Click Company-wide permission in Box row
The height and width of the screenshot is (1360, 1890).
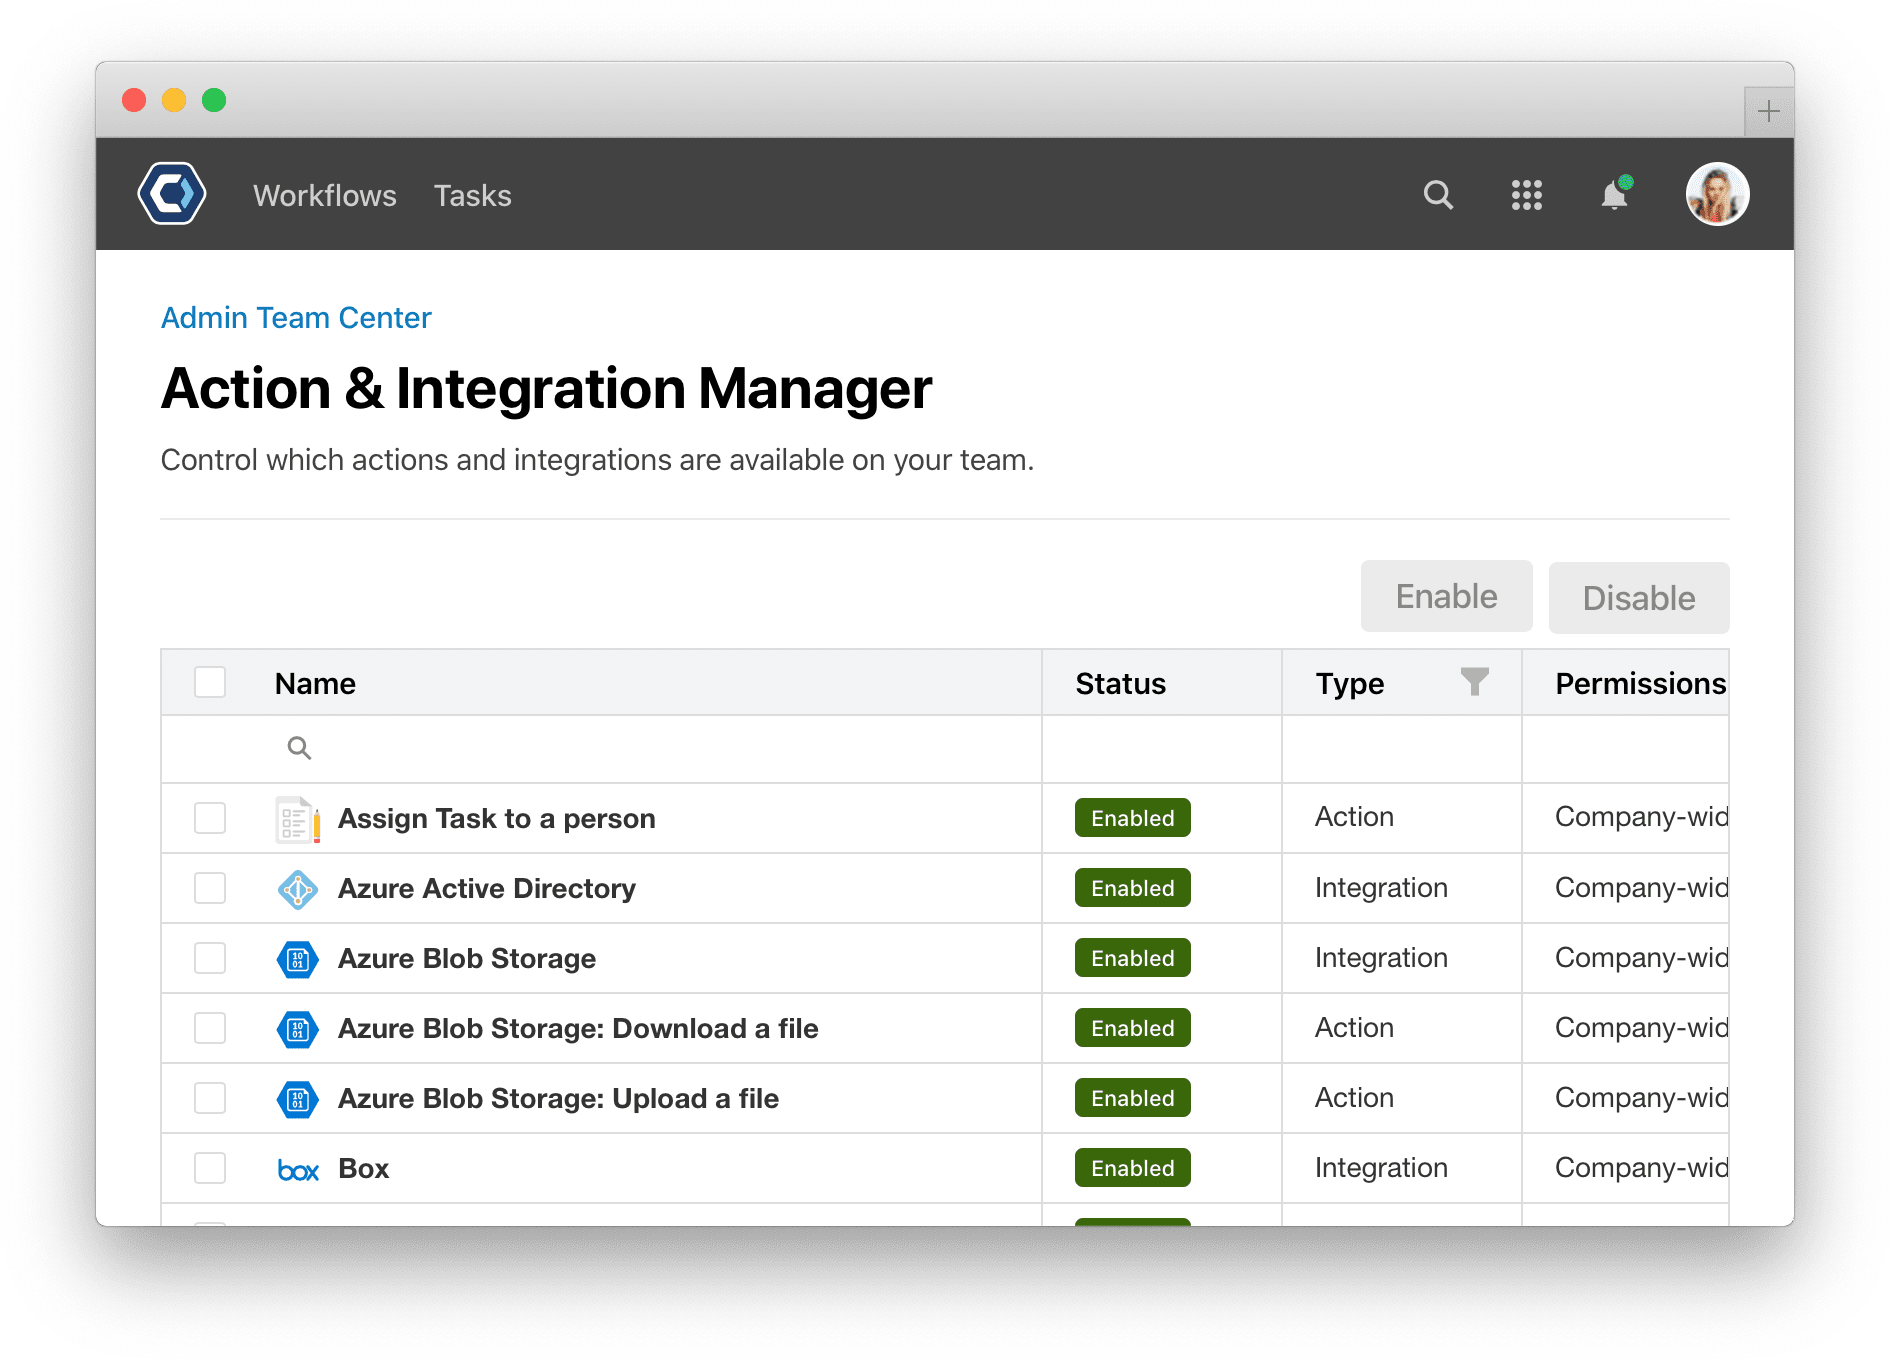tap(1641, 1168)
